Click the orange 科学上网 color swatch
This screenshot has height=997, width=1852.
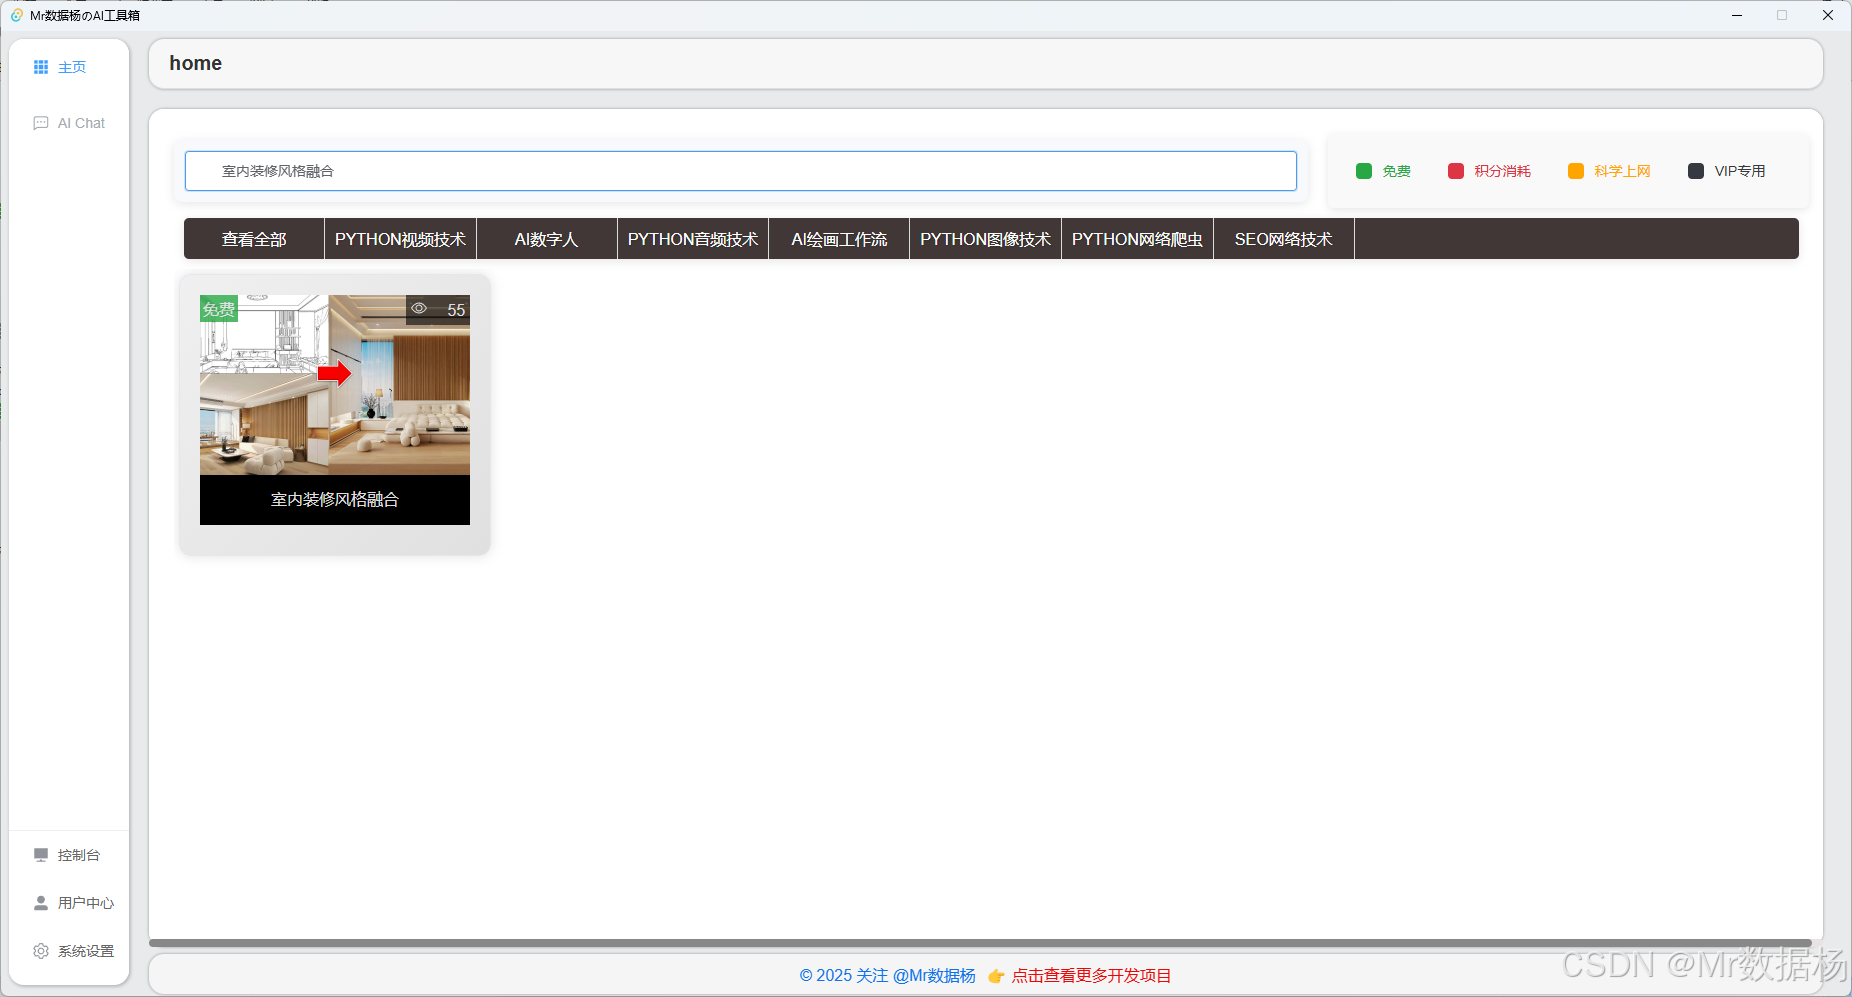click(x=1576, y=171)
